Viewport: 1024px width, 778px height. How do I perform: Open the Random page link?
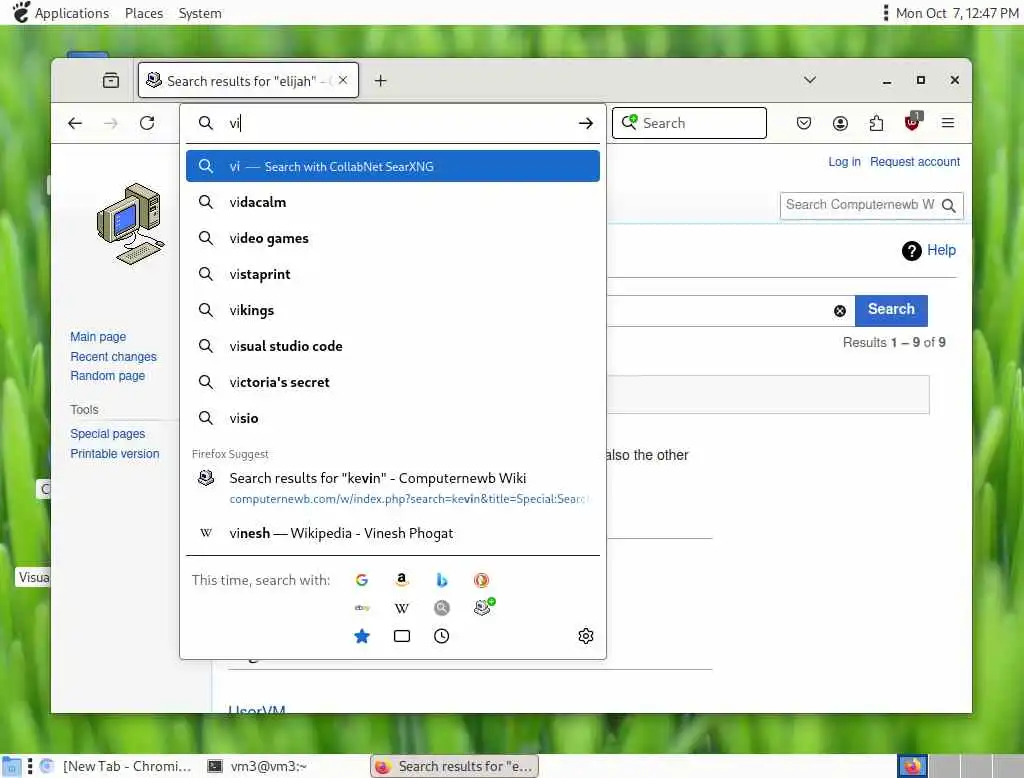click(x=107, y=376)
